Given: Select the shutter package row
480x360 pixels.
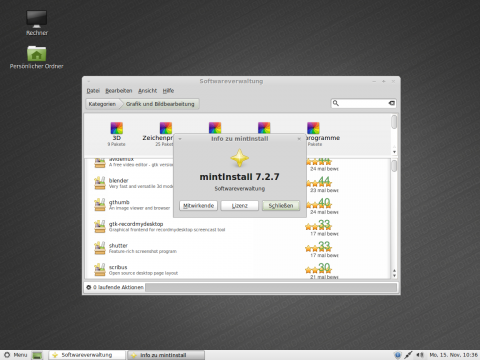Looking at the screenshot, I should [x=237, y=249].
